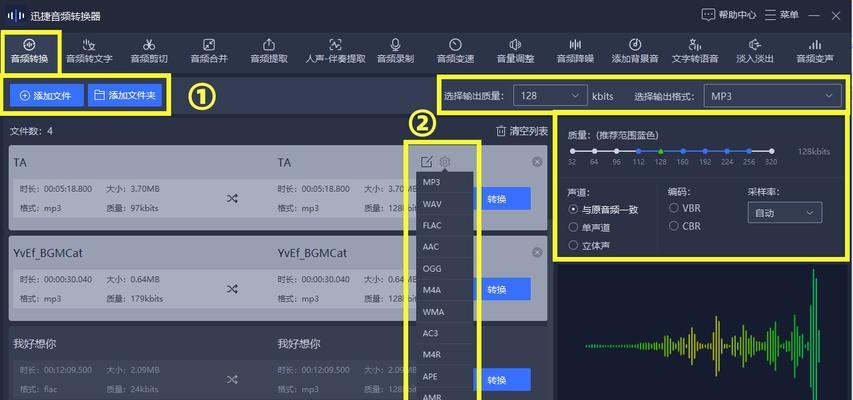
Task: Open the 音频变声 voice changer tool
Action: (814, 51)
